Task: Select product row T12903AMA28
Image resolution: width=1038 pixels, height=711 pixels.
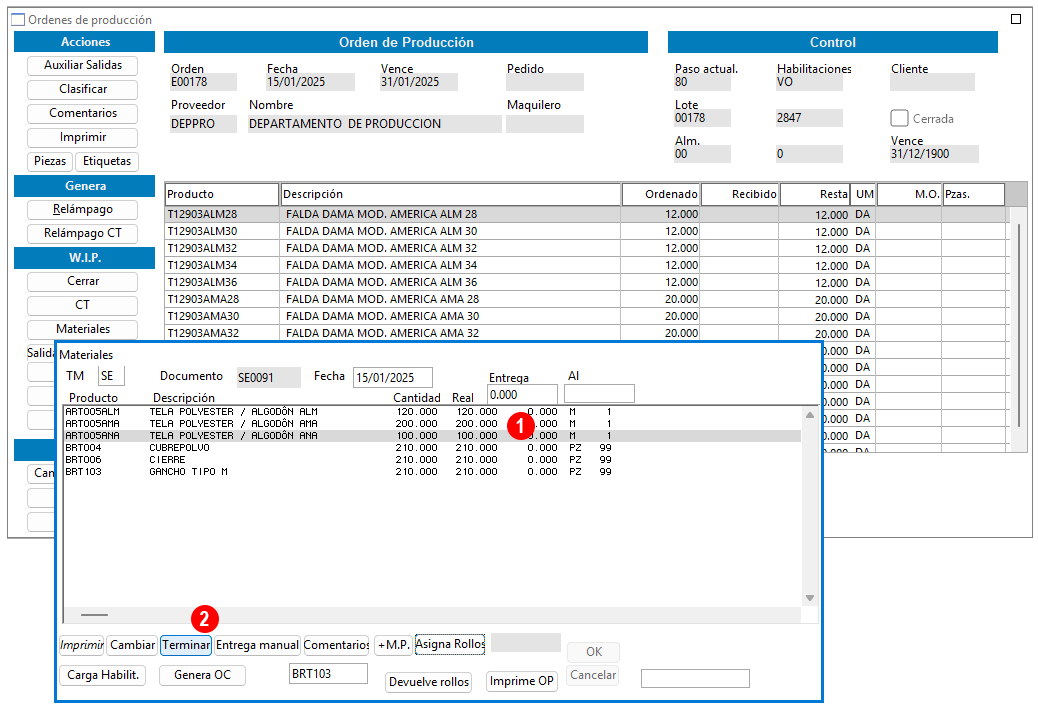Action: tap(587, 299)
